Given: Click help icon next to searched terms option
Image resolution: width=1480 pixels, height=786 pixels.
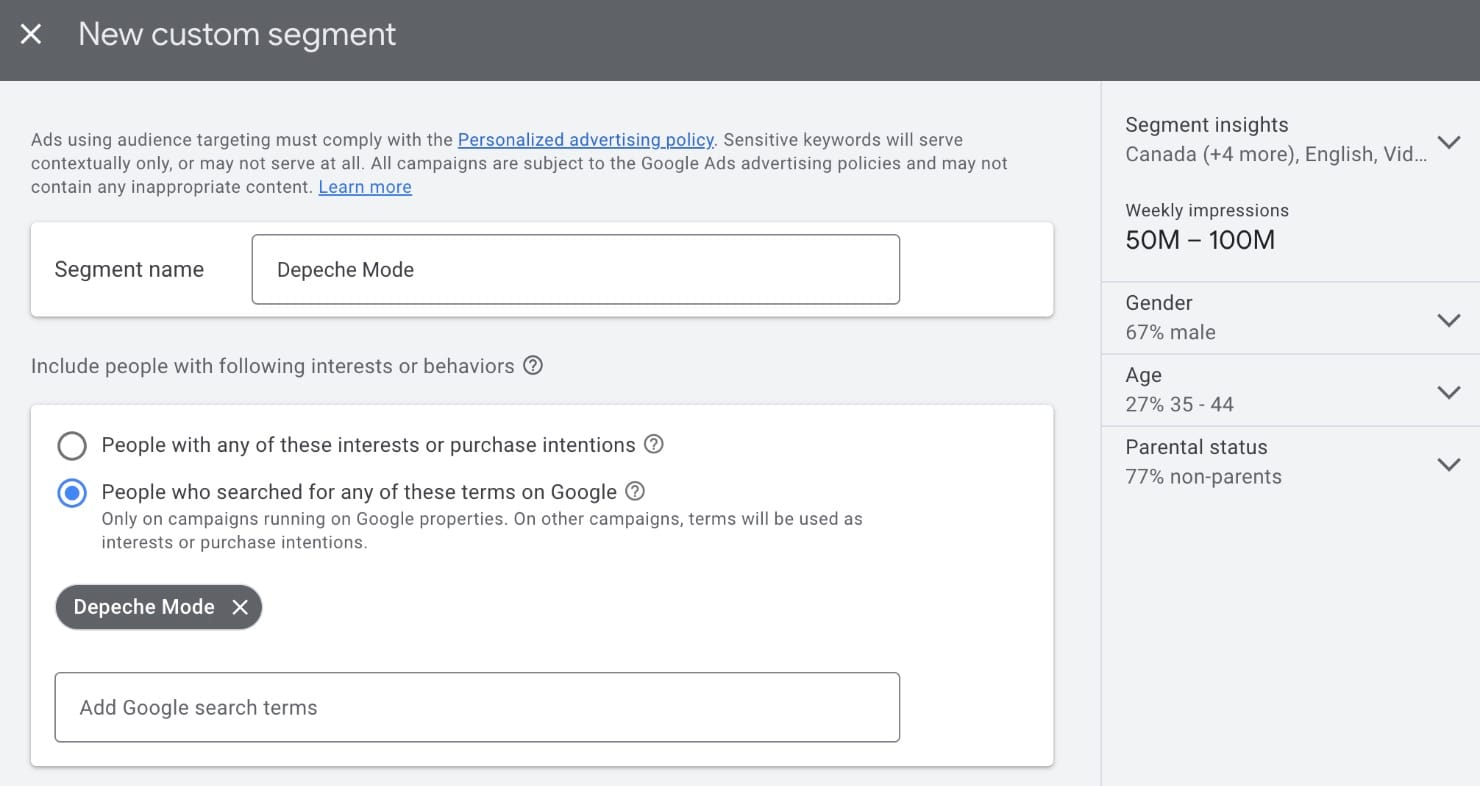Looking at the screenshot, I should 635,492.
